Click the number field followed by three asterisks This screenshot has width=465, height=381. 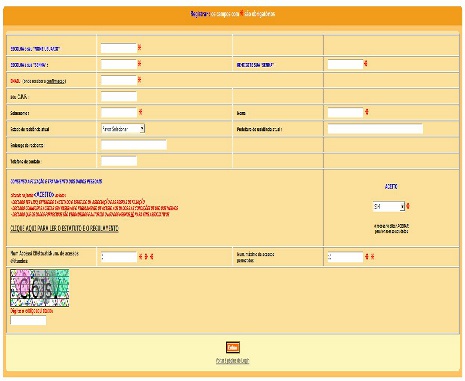pyautogui.click(x=119, y=257)
